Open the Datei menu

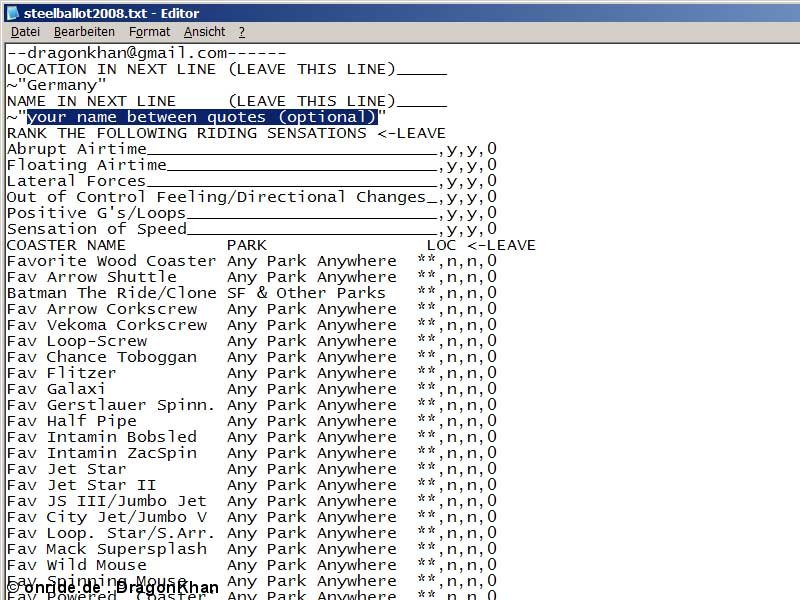click(25, 32)
